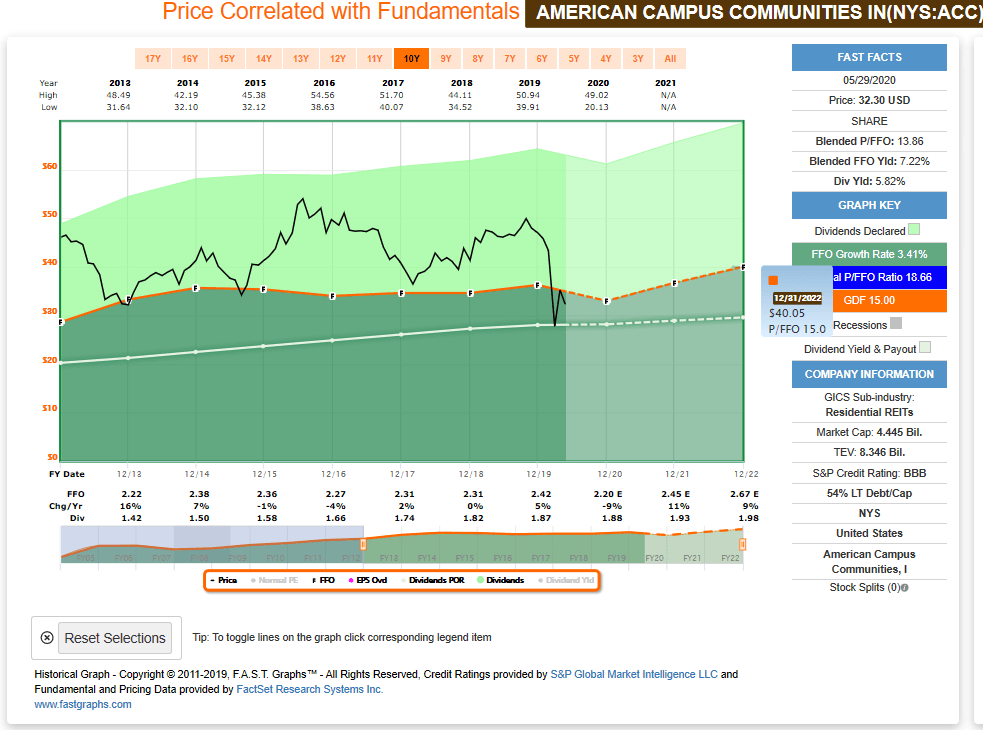Choose the 3Y time range tab

tap(638, 58)
